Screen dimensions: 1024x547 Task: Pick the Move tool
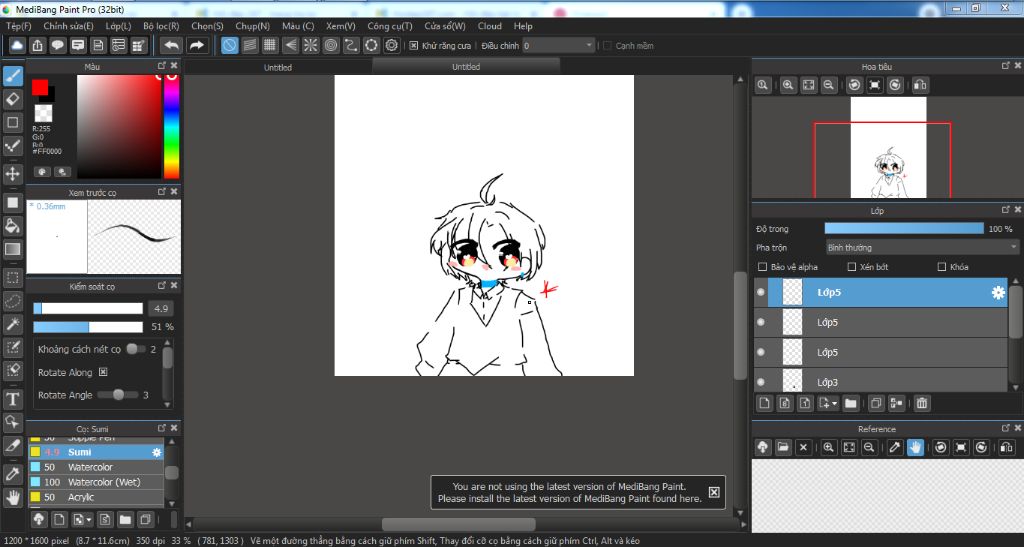pos(12,174)
